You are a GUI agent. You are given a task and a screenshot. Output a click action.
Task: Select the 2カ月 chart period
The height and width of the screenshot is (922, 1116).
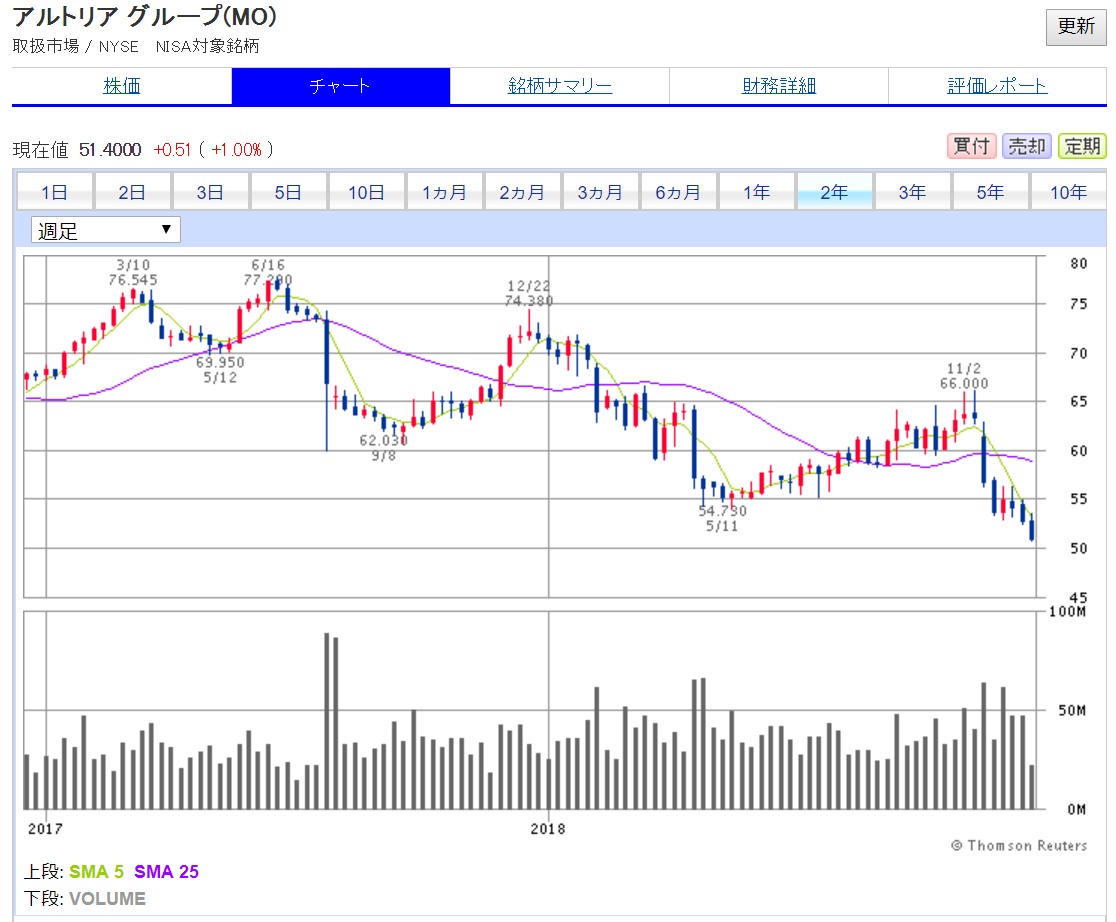(522, 192)
